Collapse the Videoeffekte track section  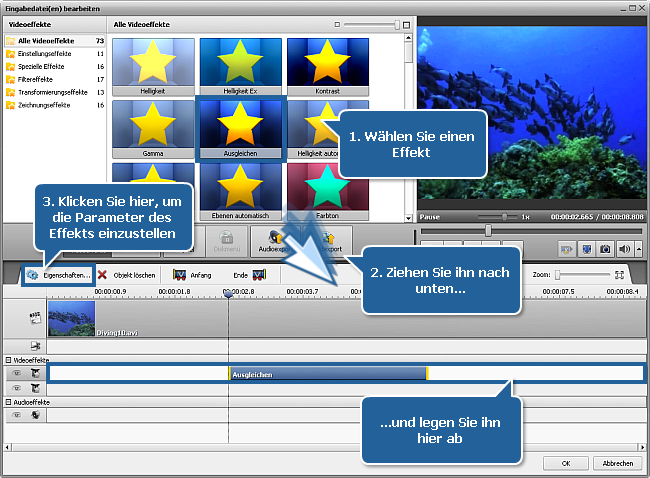[8, 360]
